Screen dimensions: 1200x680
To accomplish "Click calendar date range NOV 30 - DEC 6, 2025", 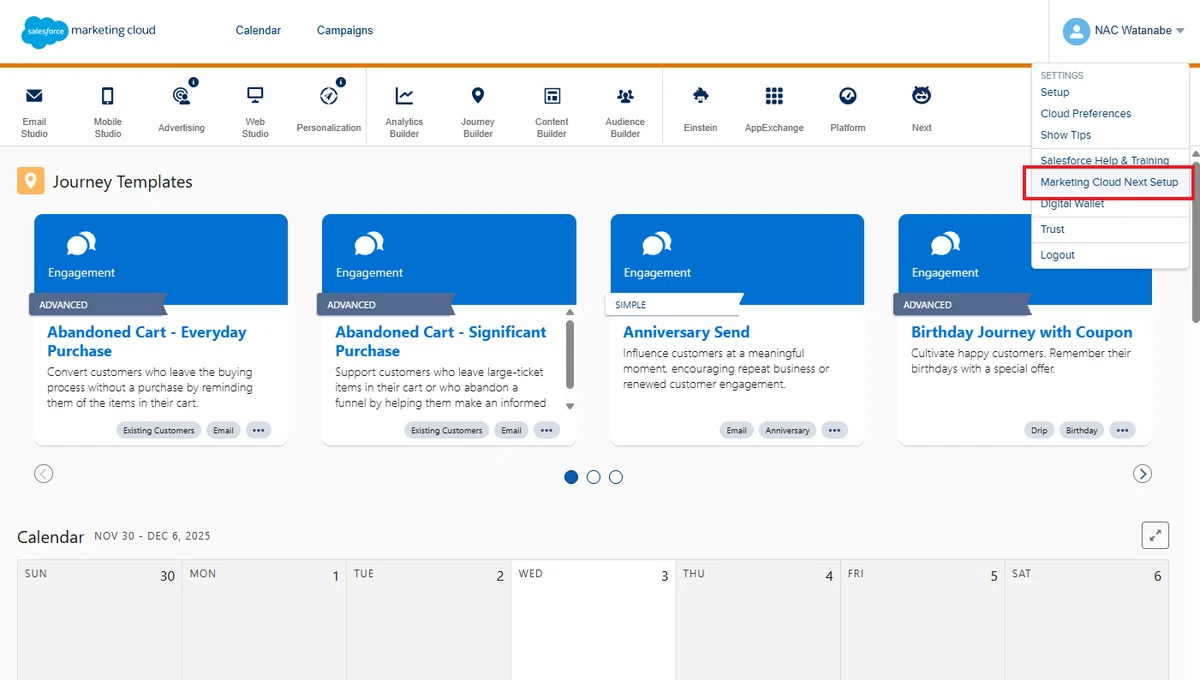I will 152,536.
